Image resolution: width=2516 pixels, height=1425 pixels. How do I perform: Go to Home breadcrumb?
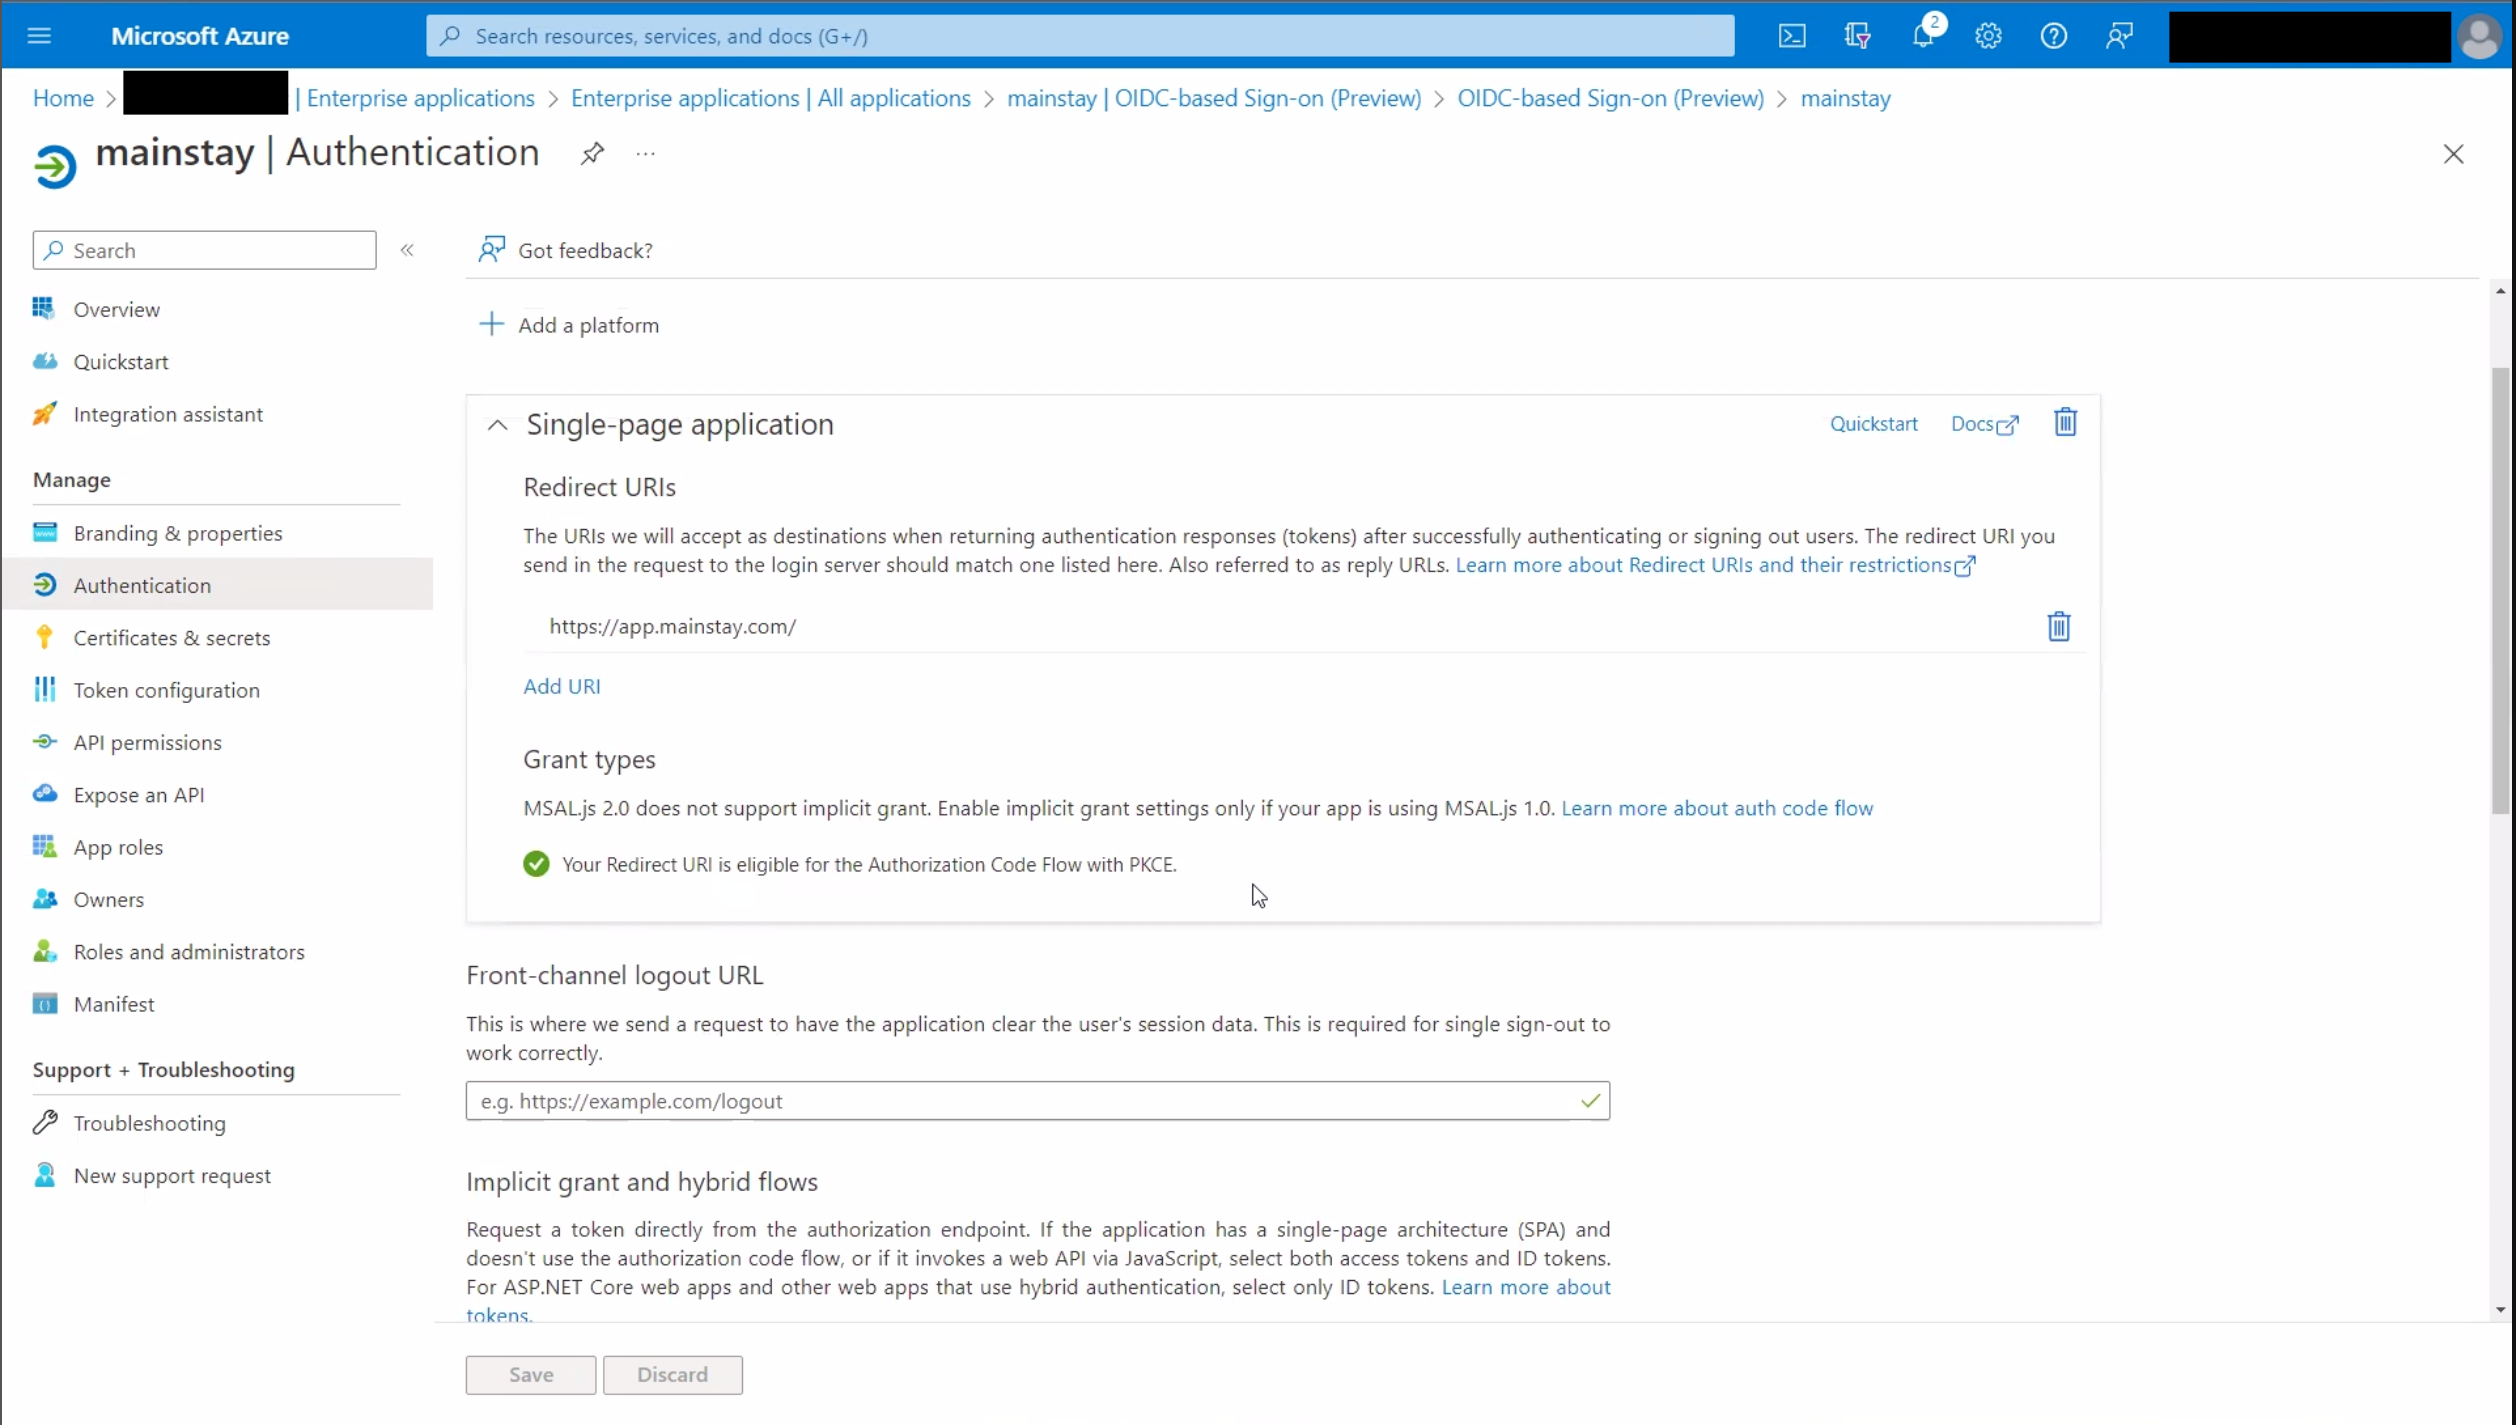tap(63, 98)
